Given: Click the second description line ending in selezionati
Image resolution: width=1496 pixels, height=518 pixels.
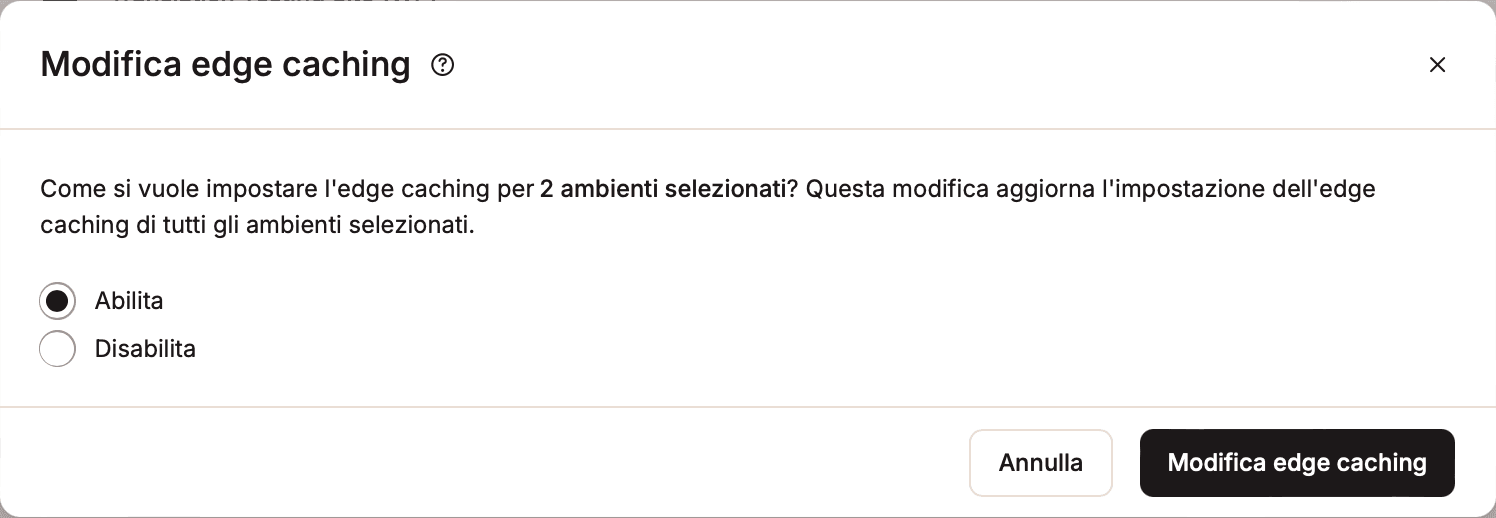Looking at the screenshot, I should (257, 225).
